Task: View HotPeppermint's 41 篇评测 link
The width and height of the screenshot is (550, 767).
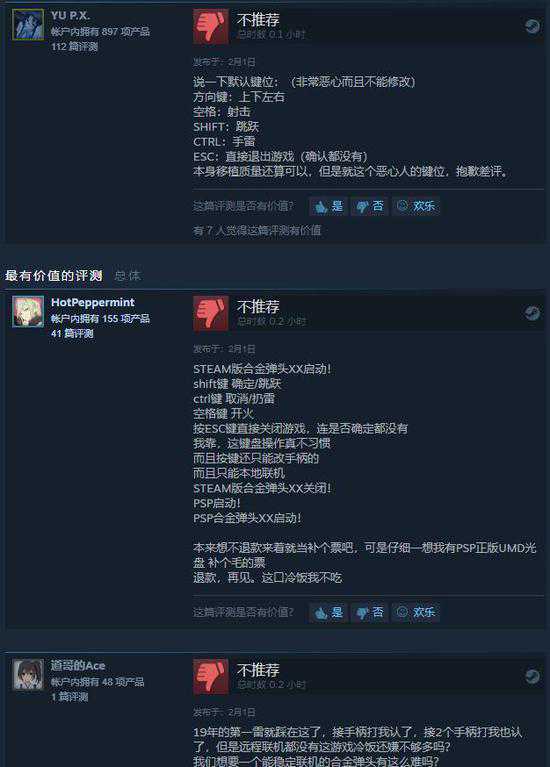Action: click(x=72, y=334)
